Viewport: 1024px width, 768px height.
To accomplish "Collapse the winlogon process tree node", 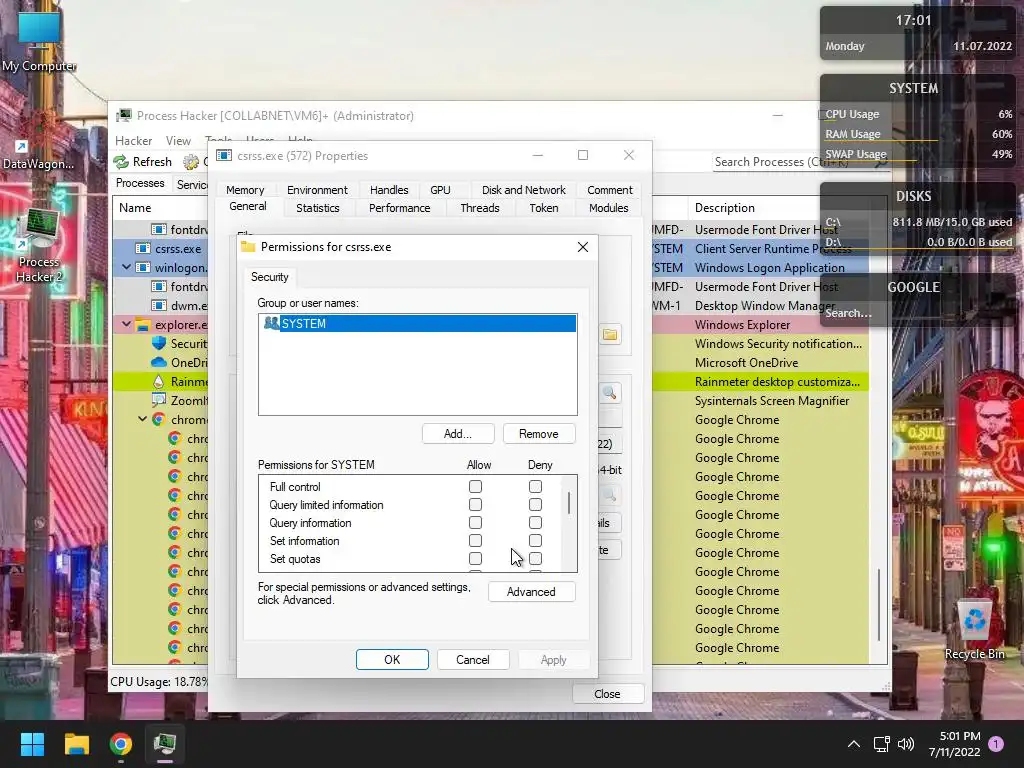I will [x=127, y=267].
